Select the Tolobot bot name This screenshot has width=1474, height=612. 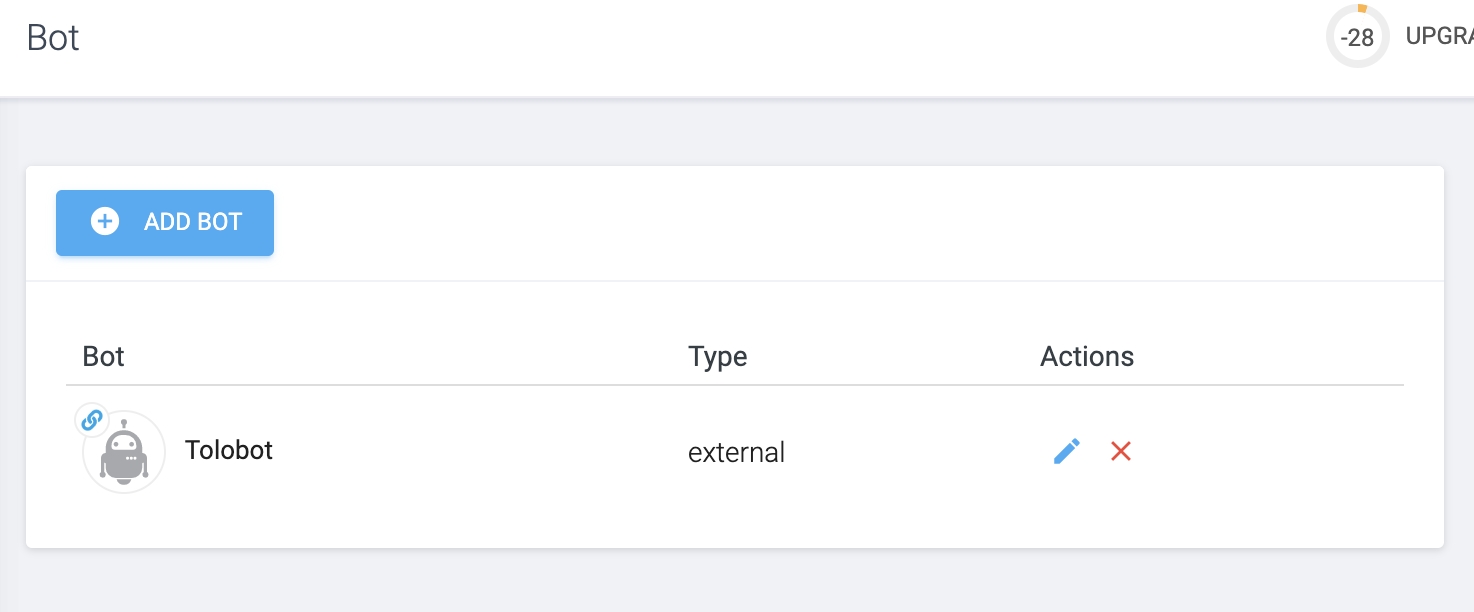pyautogui.click(x=229, y=450)
